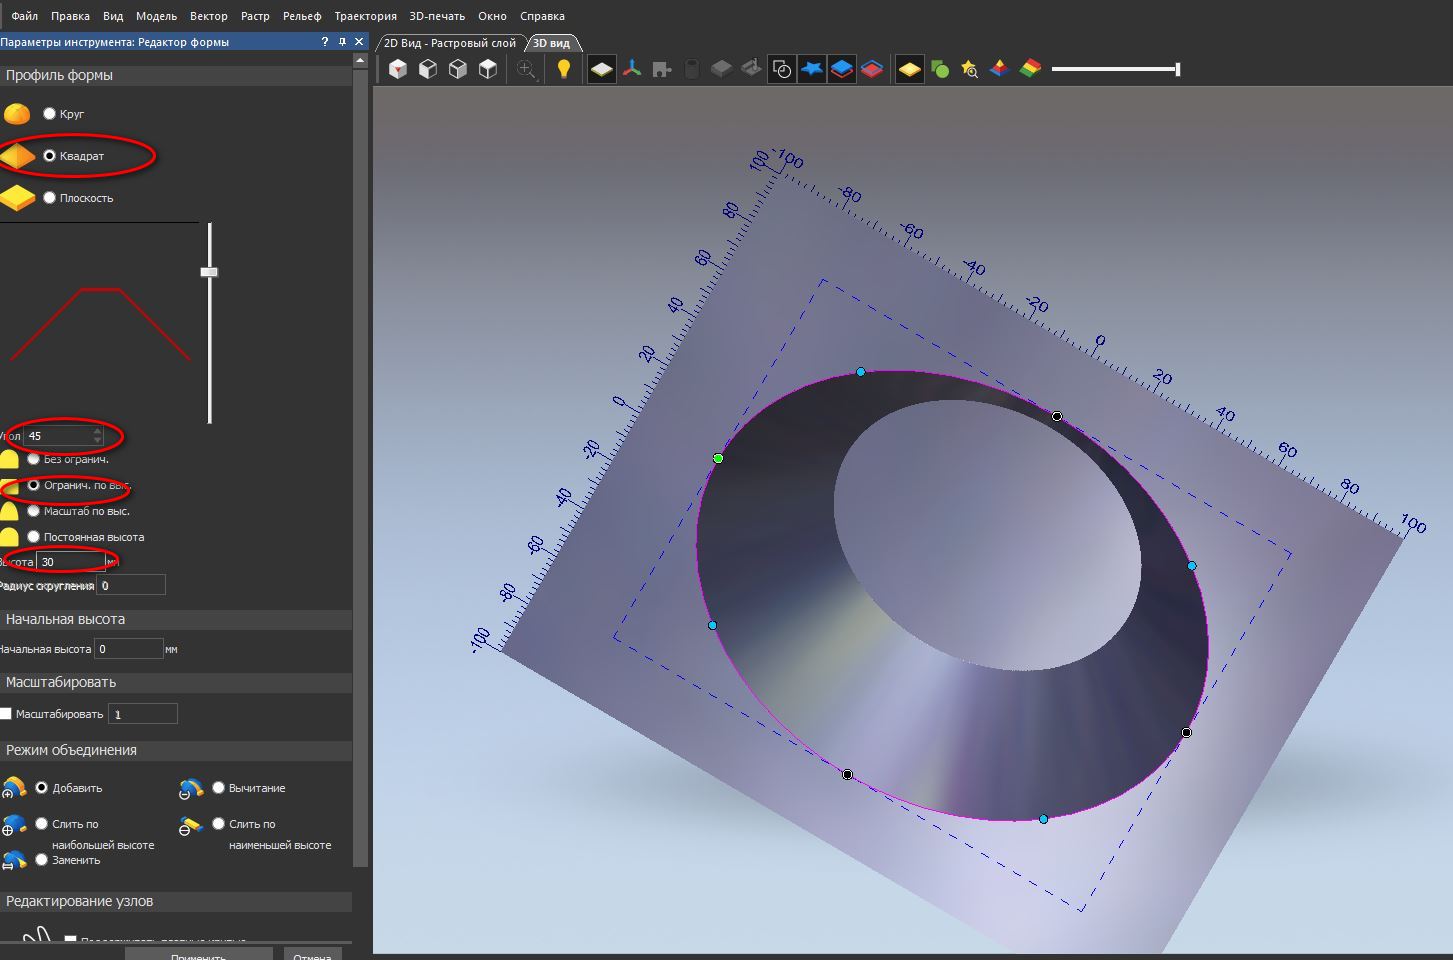
Task: Select the Круг profile radio button
Action: pyautogui.click(x=49, y=114)
